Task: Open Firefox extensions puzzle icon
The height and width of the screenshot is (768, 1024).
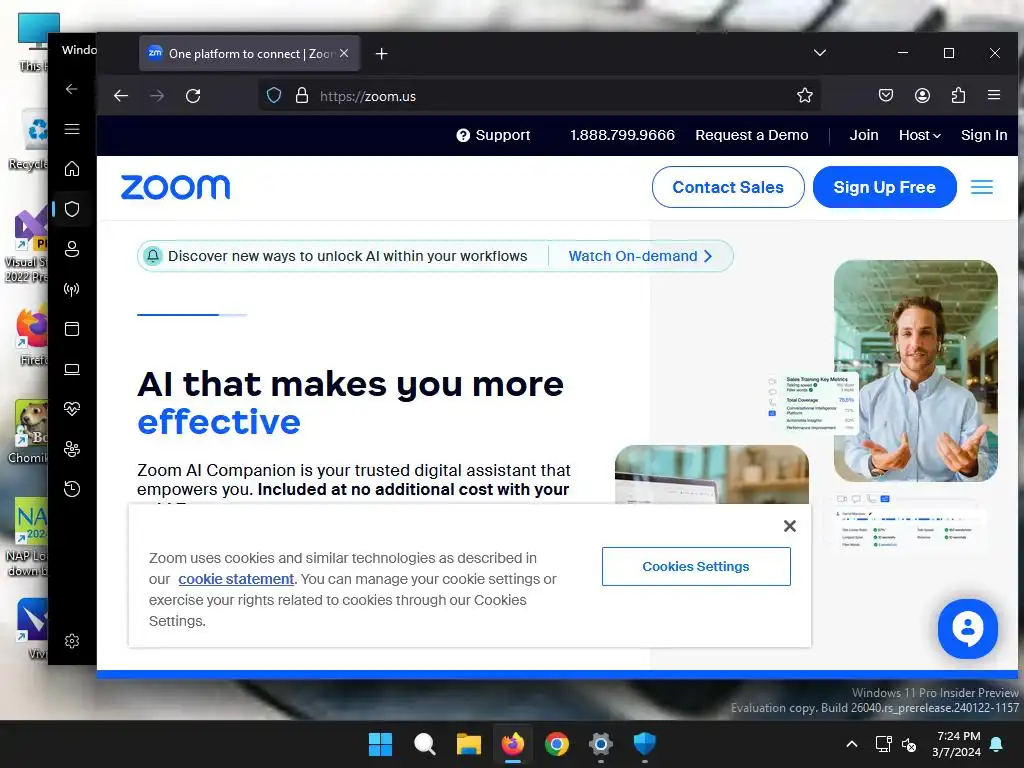Action: 958,95
